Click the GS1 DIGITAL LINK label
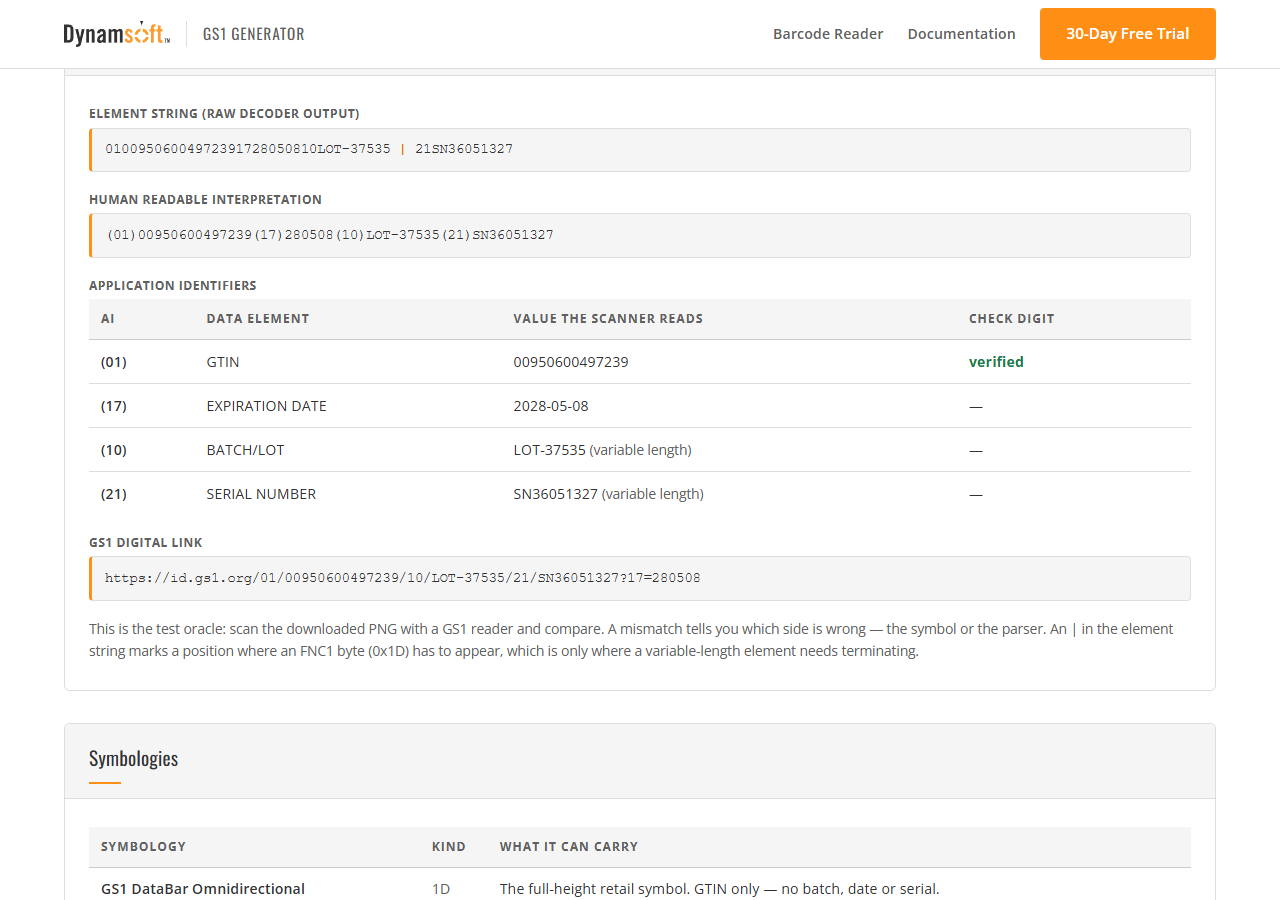The height and width of the screenshot is (900, 1280). (146, 543)
